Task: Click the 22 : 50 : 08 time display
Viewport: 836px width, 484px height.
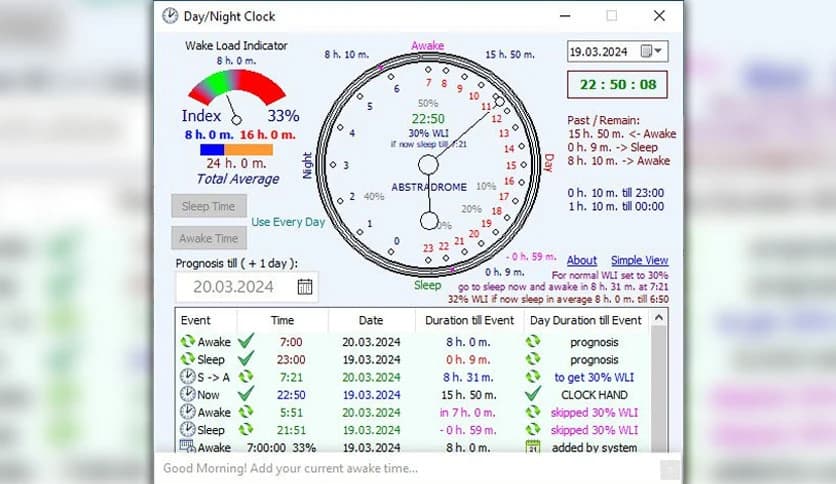Action: 617,85
